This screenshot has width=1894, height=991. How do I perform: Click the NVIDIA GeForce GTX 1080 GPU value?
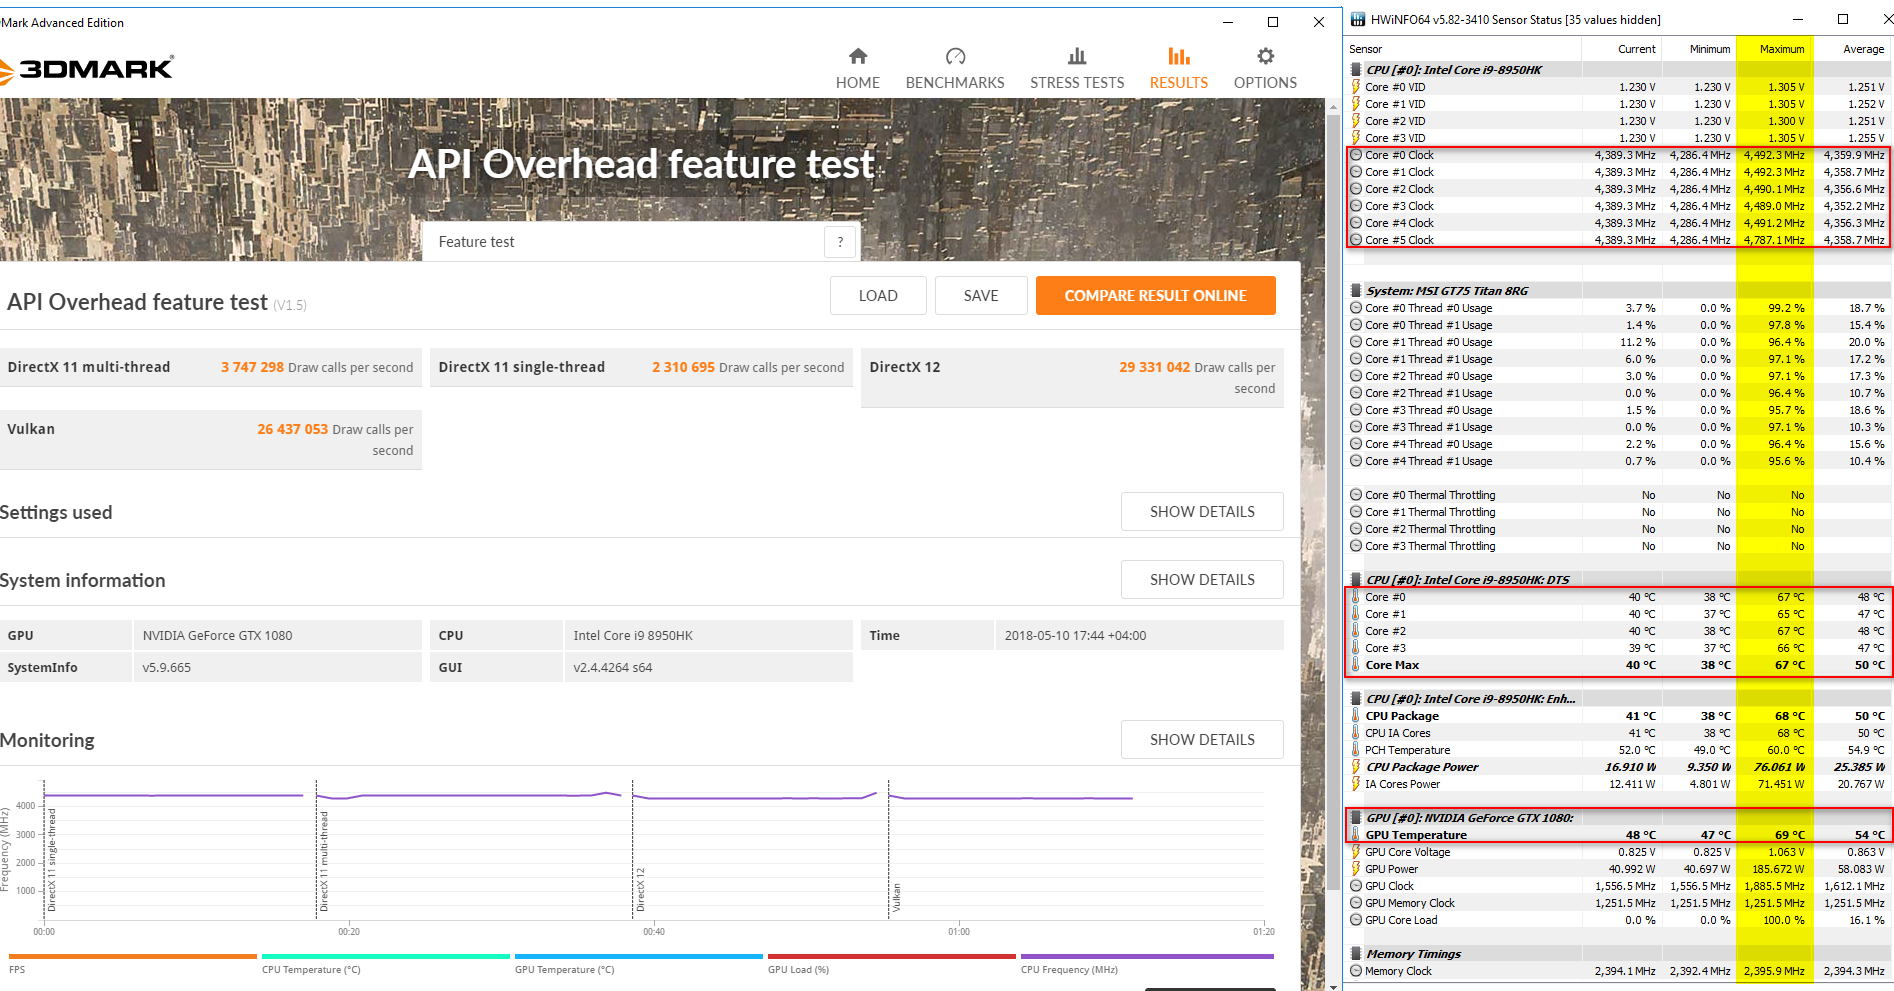[217, 635]
